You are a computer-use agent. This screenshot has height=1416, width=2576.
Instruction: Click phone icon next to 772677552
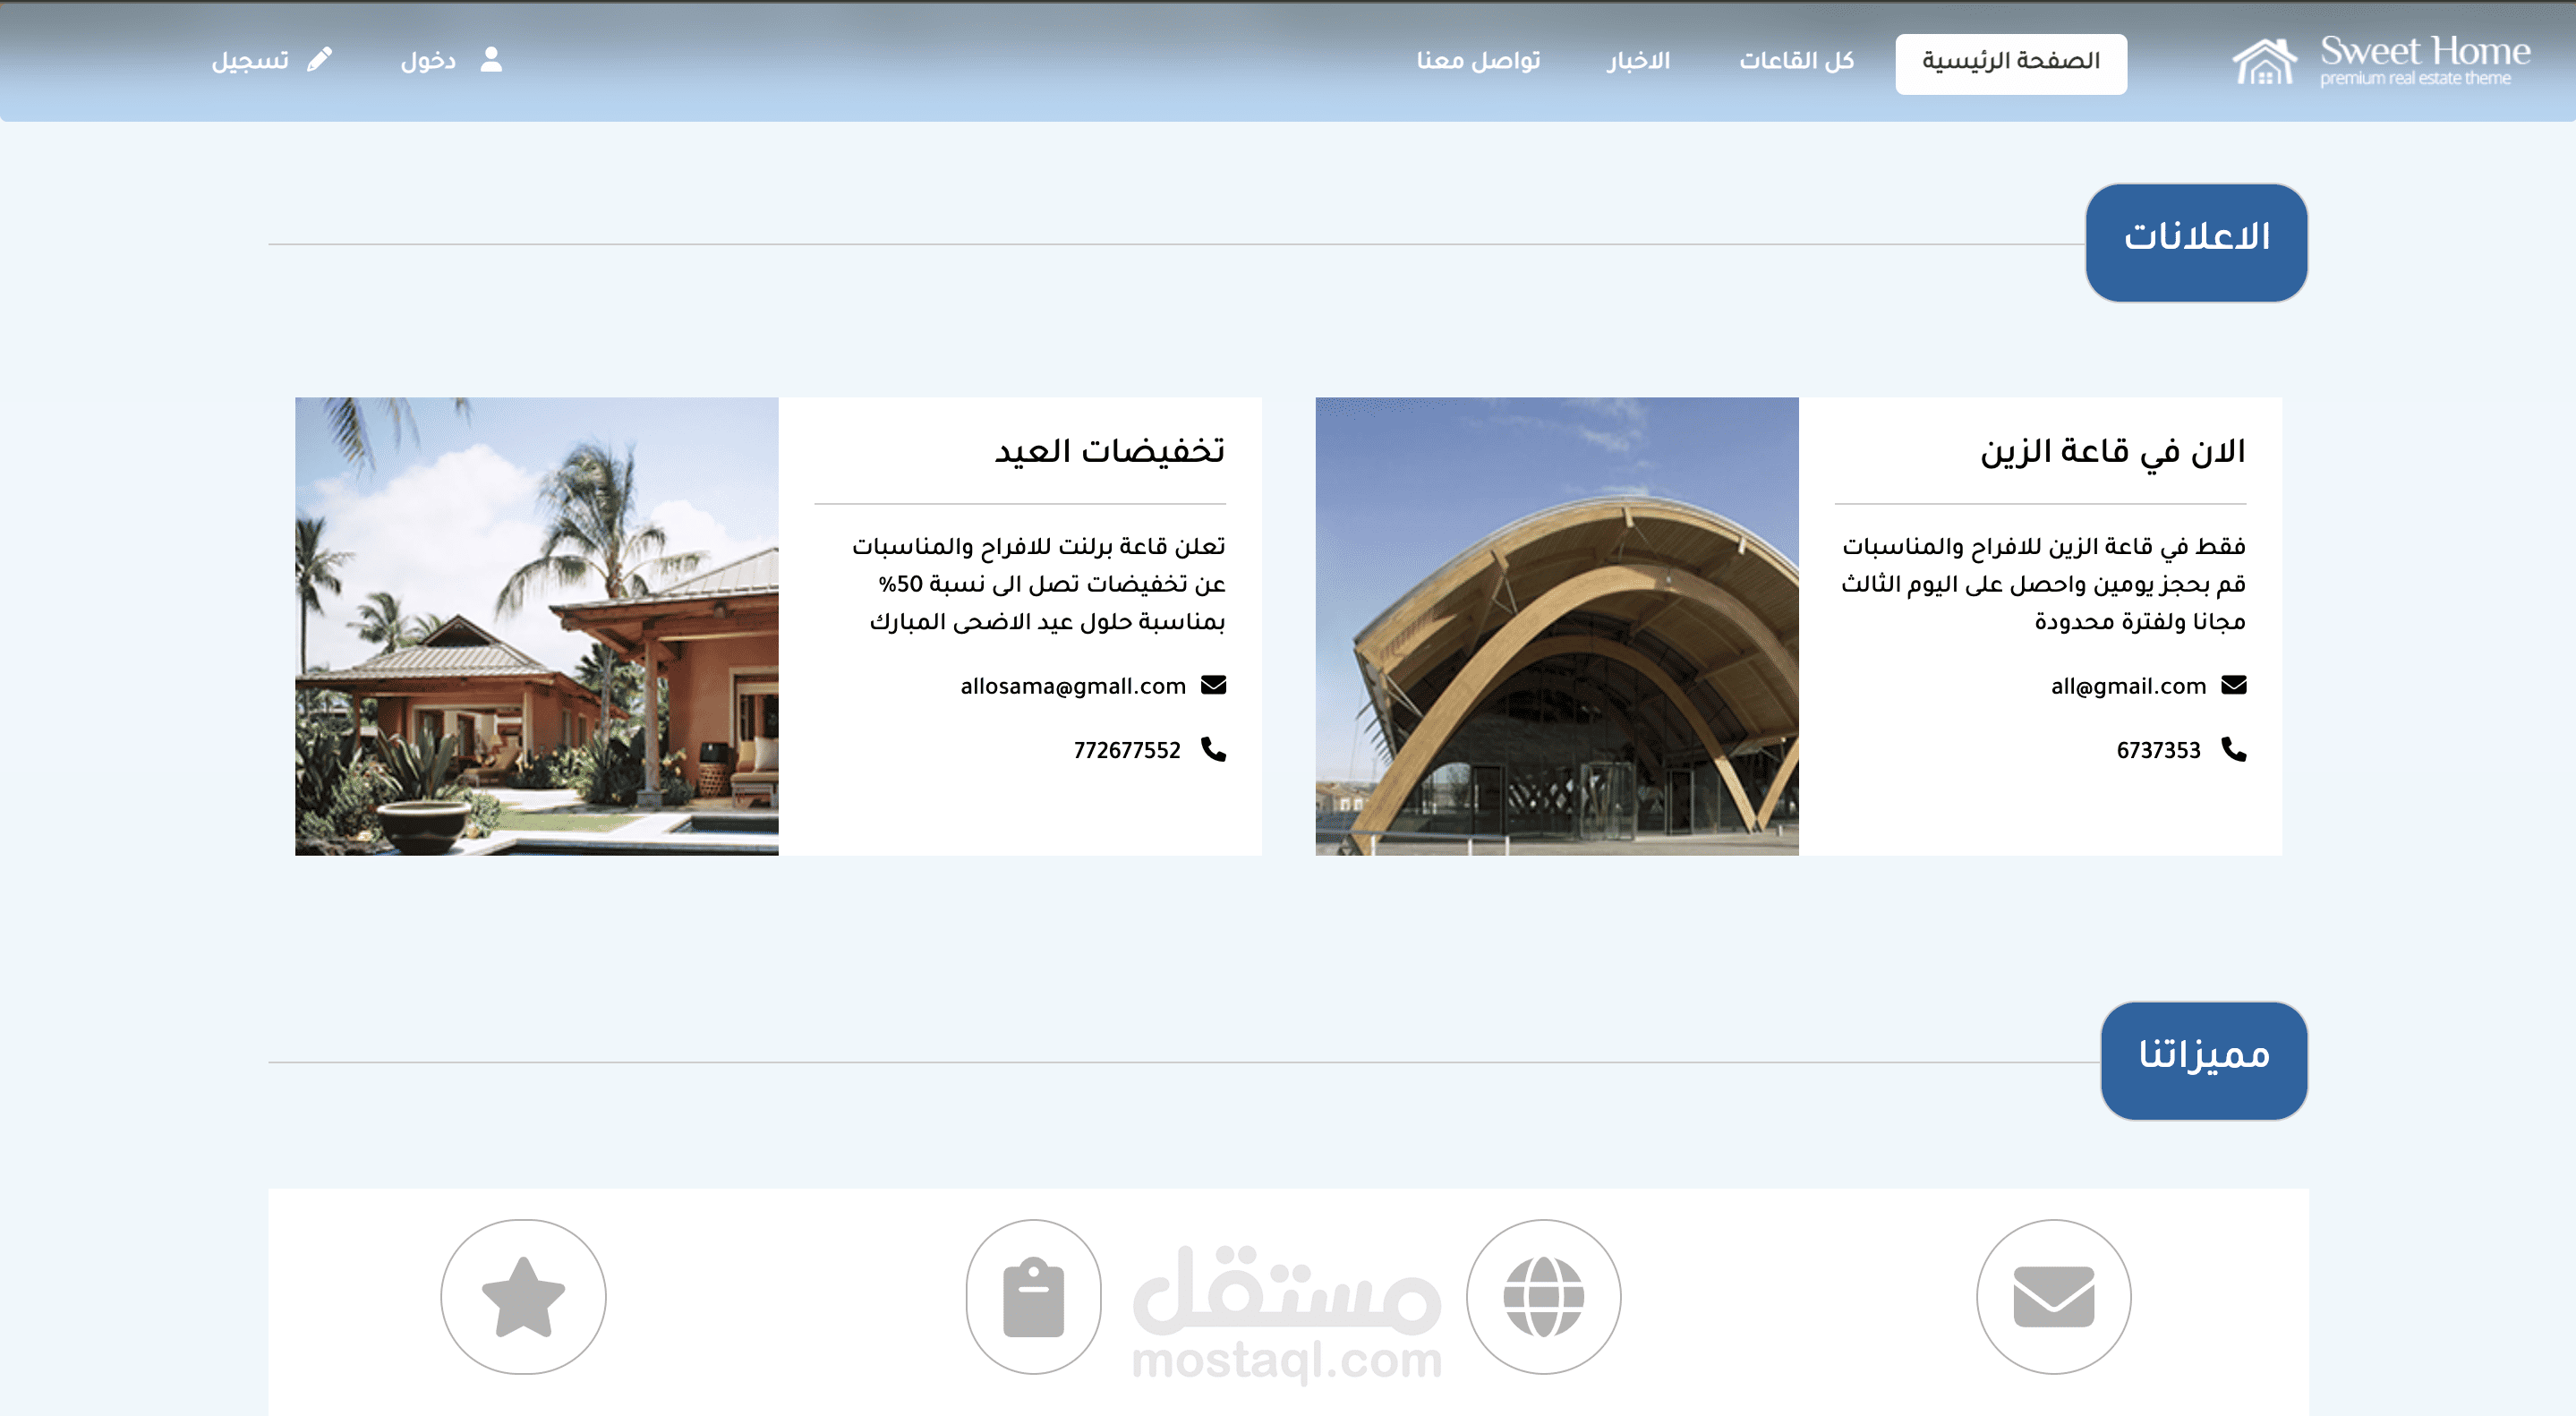(1213, 749)
